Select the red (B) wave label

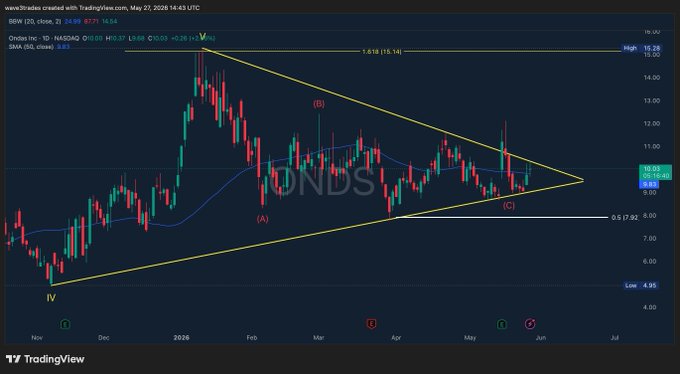point(319,104)
